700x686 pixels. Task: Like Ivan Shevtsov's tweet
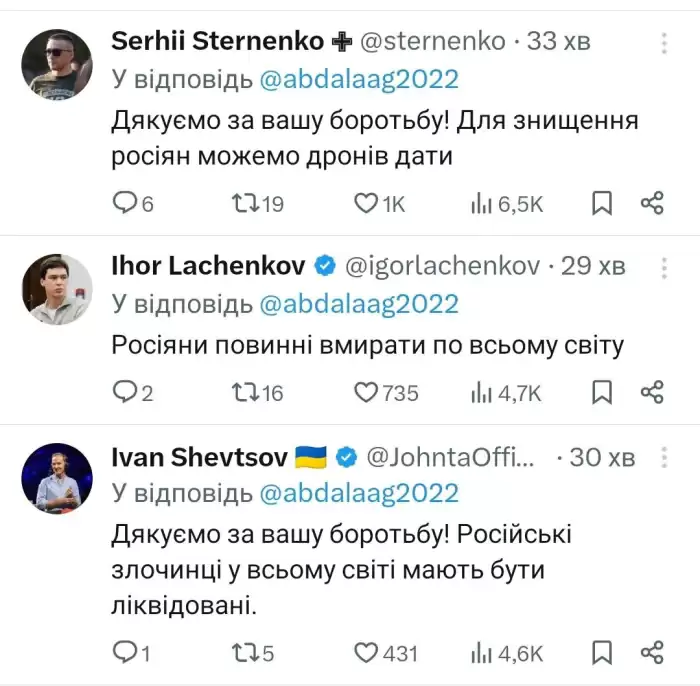(x=386, y=653)
